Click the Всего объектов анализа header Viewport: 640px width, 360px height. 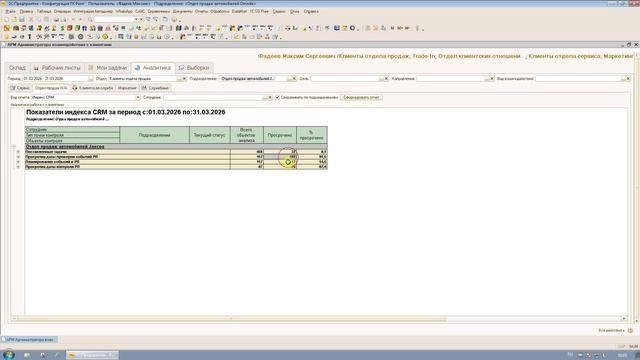tap(247, 135)
